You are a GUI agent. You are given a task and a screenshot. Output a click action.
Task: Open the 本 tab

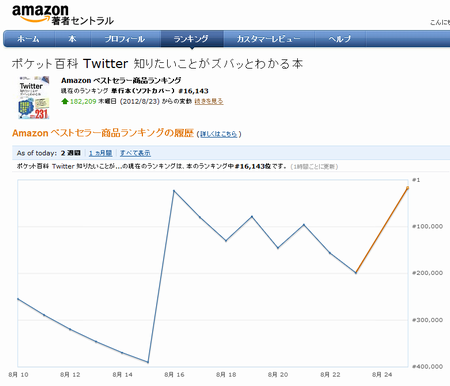point(72,39)
